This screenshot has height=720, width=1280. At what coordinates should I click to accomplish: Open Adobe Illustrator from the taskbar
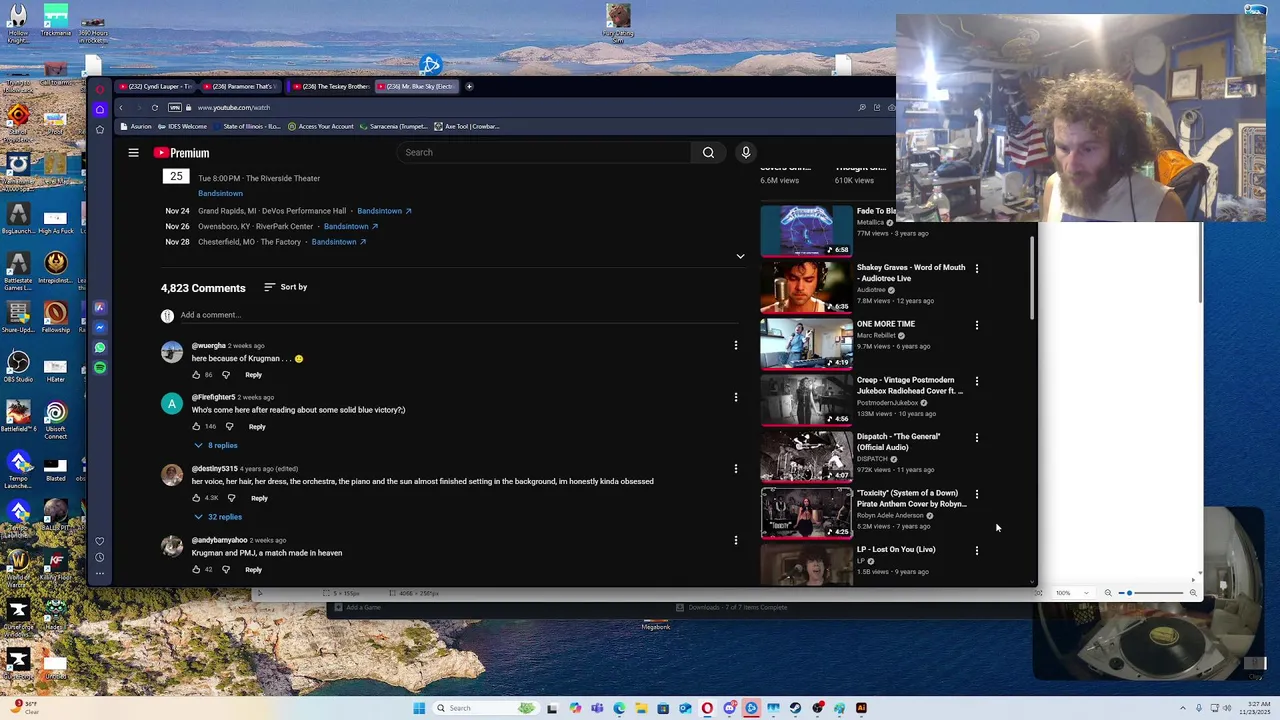[861, 708]
